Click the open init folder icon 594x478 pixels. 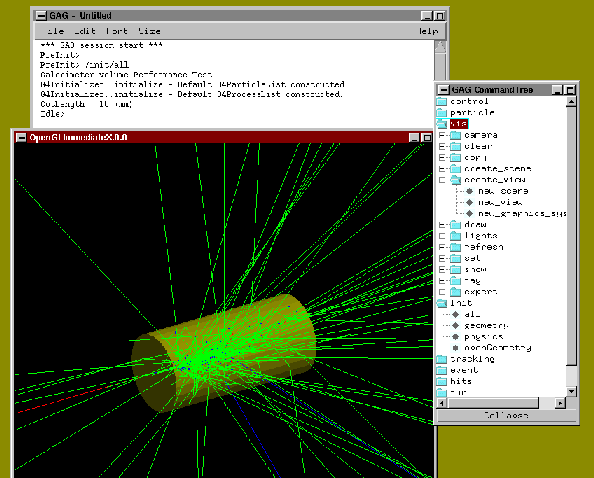pyautogui.click(x=442, y=303)
